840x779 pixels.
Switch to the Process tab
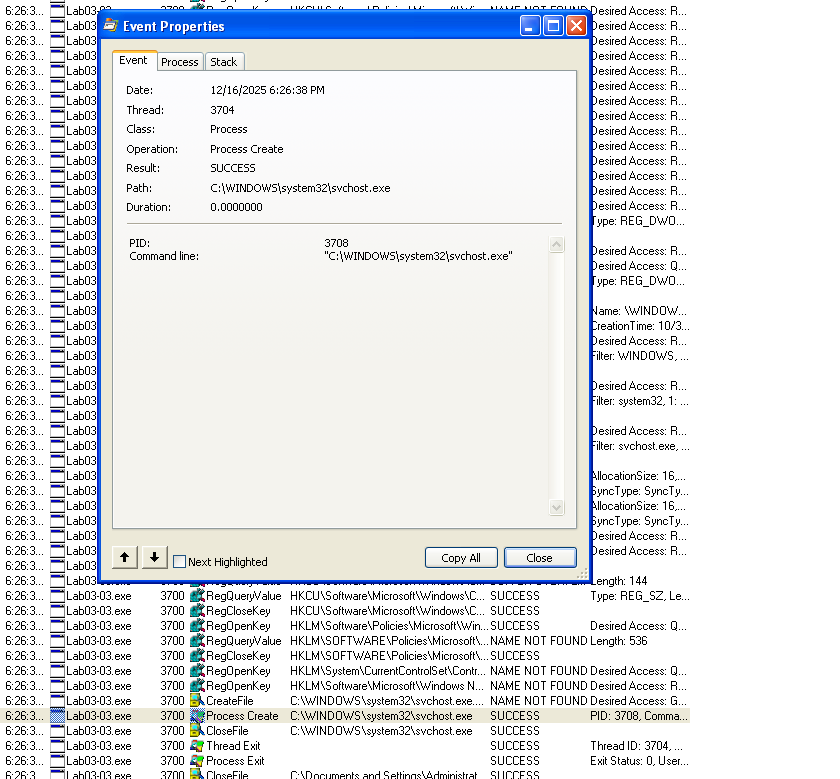coord(180,62)
